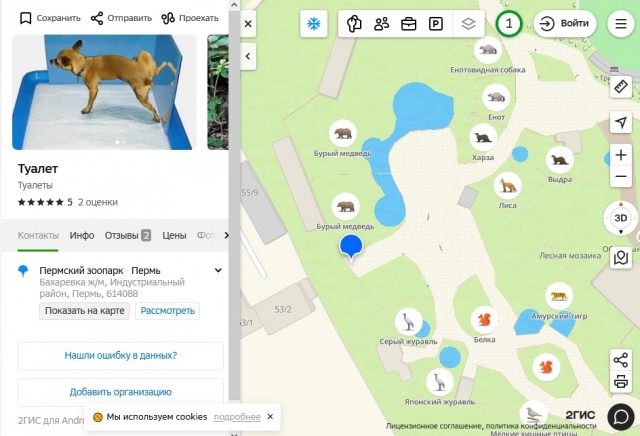Viewport: 640px width, 436px height.
Task: Click the 2 оценки rating text
Action: (x=98, y=202)
